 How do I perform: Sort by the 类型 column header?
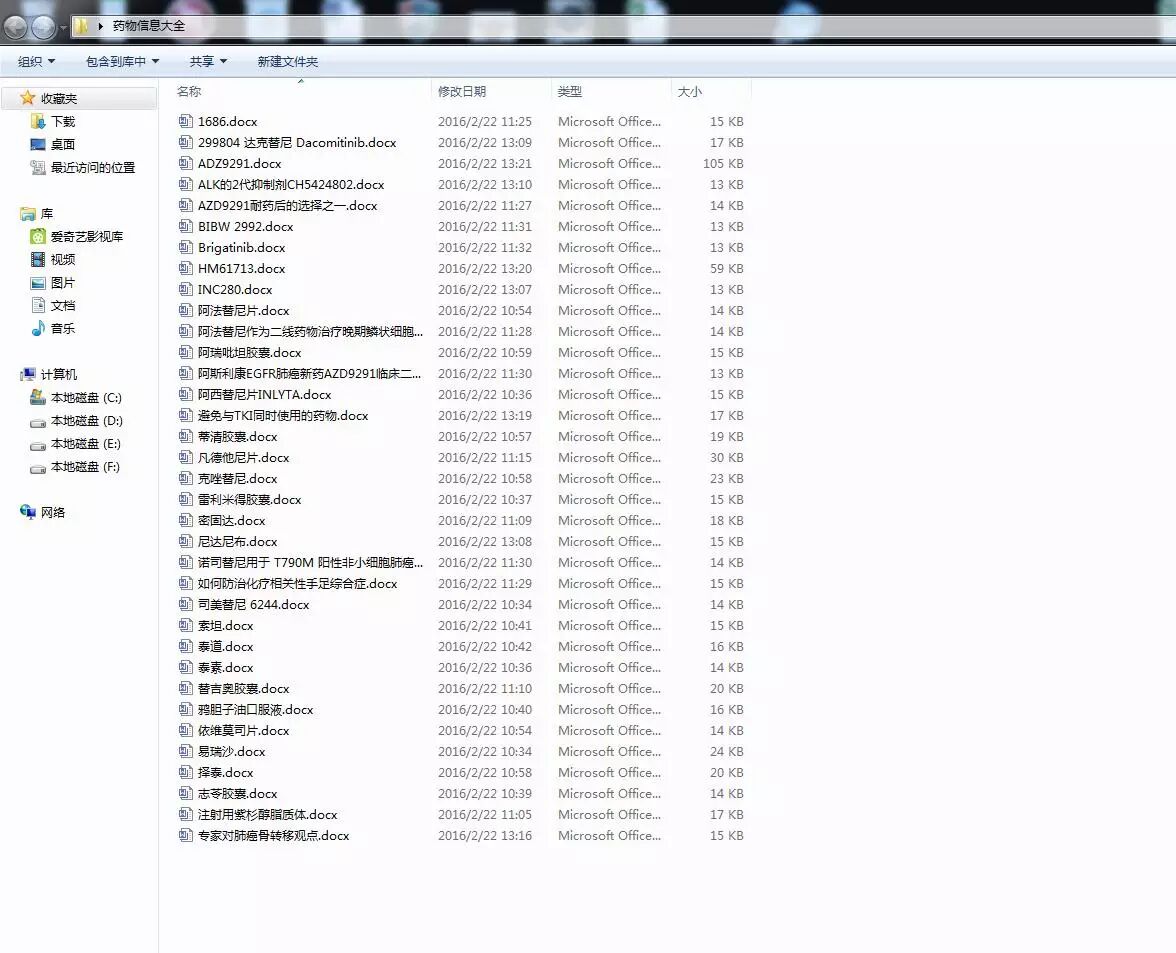pyautogui.click(x=569, y=91)
